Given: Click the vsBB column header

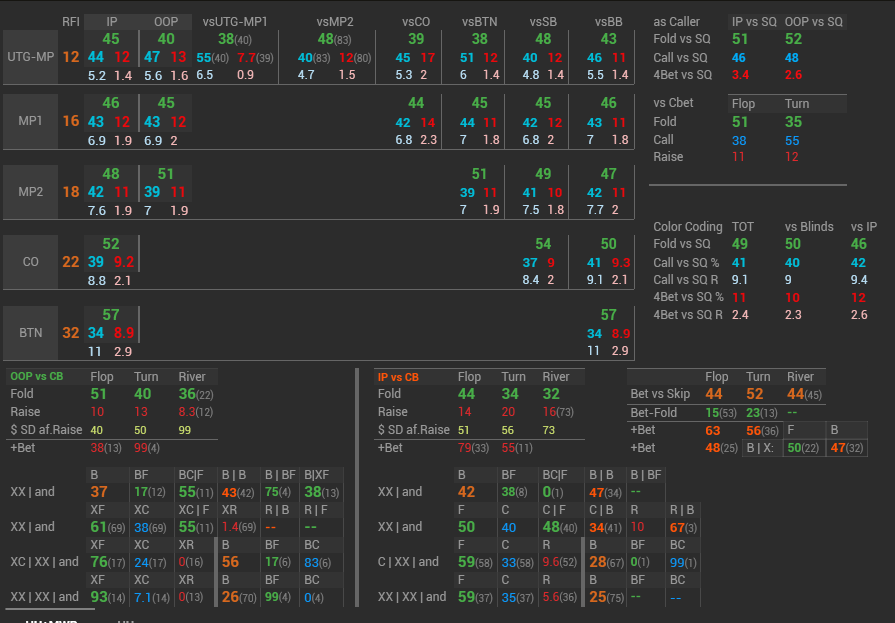Looking at the screenshot, I should [608, 21].
